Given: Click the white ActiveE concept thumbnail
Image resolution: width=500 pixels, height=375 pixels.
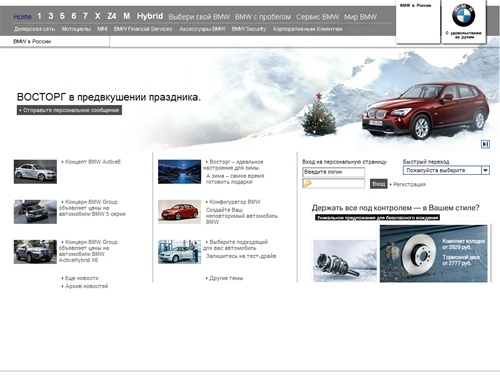Looking at the screenshot, I should tap(35, 172).
